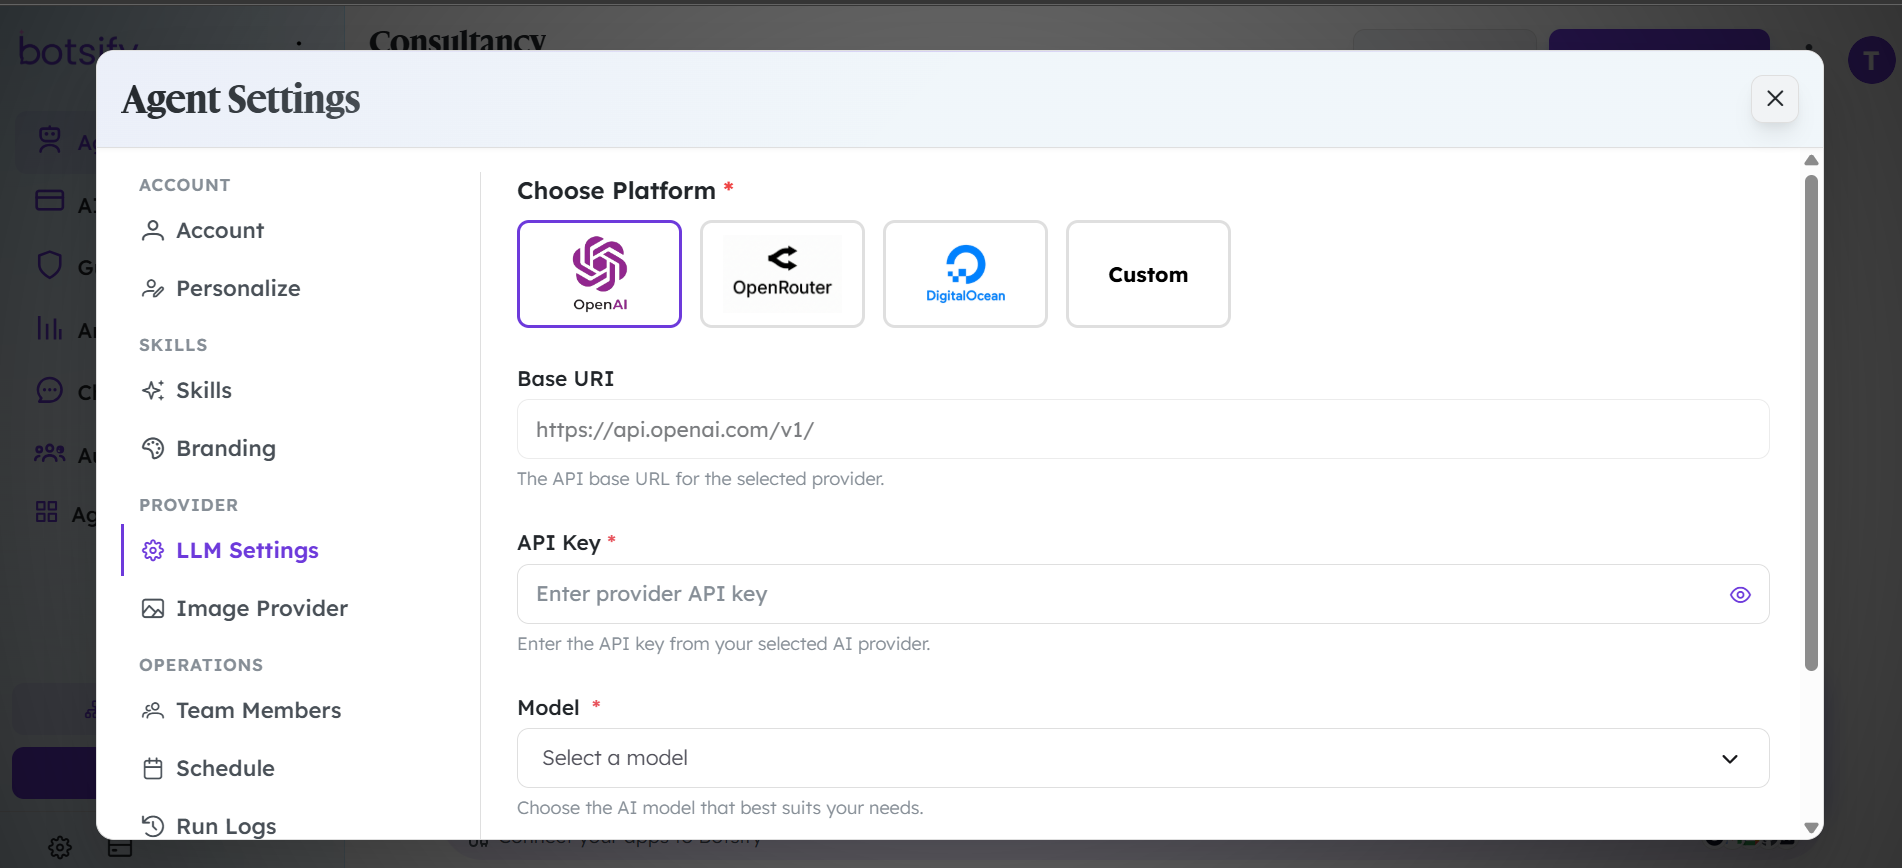Open the Image Provider section

point(245,609)
